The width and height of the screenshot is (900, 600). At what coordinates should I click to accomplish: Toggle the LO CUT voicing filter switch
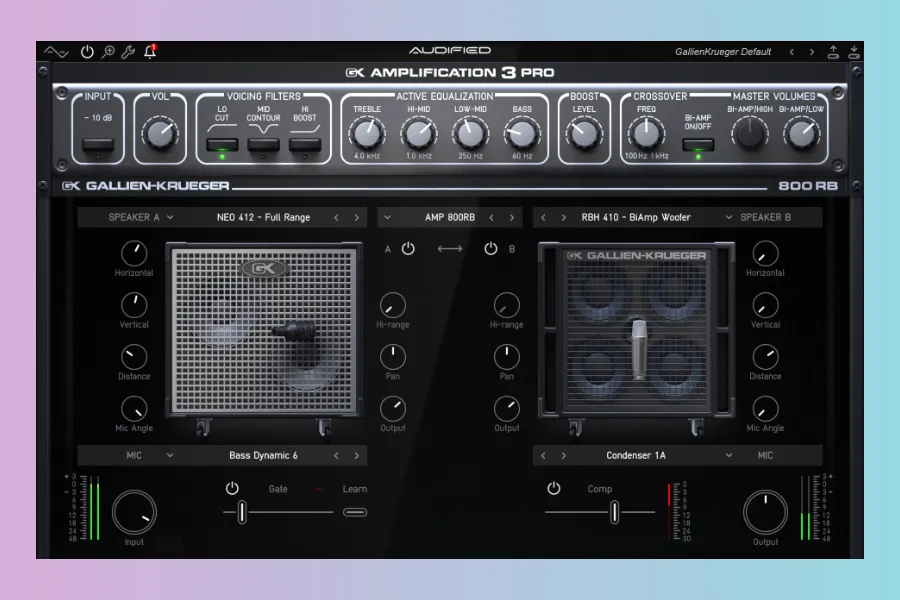[222, 145]
